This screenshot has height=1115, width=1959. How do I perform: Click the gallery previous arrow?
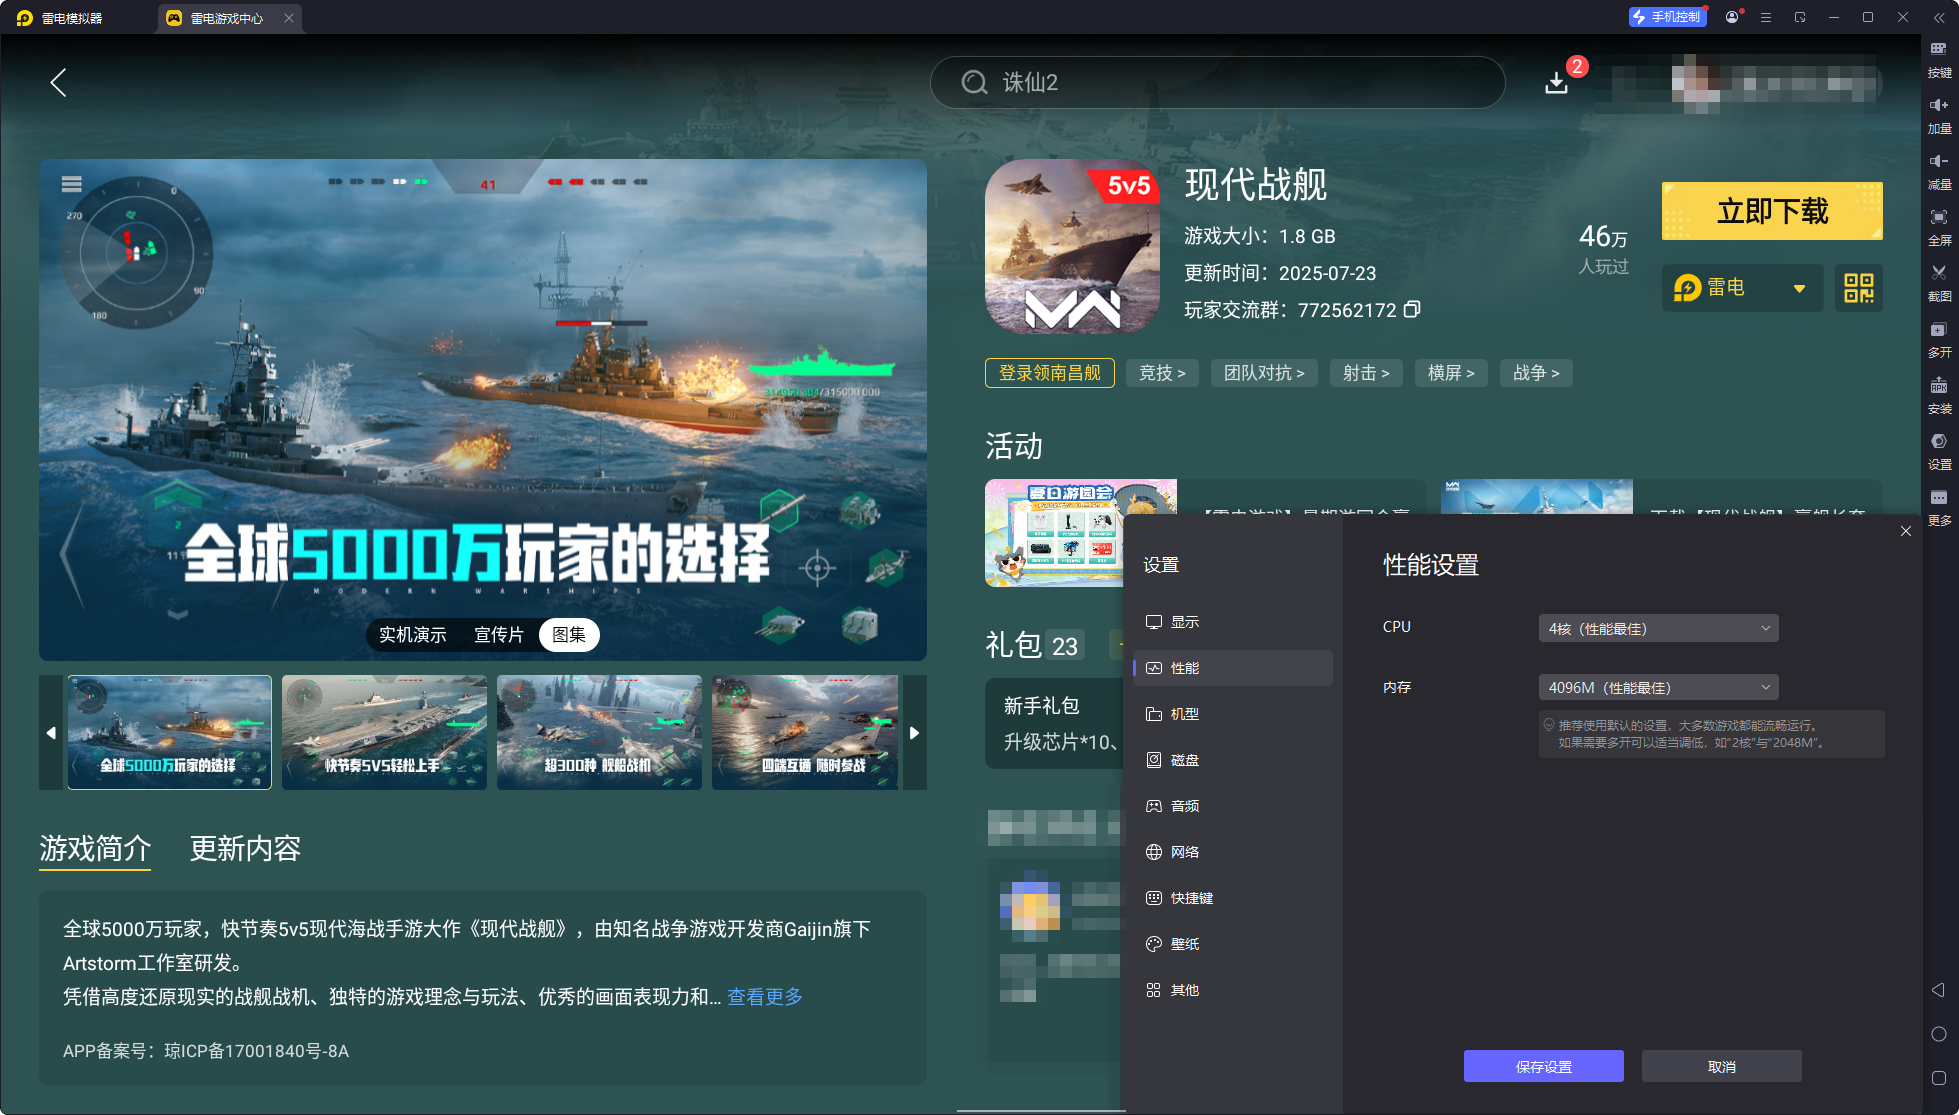51,733
